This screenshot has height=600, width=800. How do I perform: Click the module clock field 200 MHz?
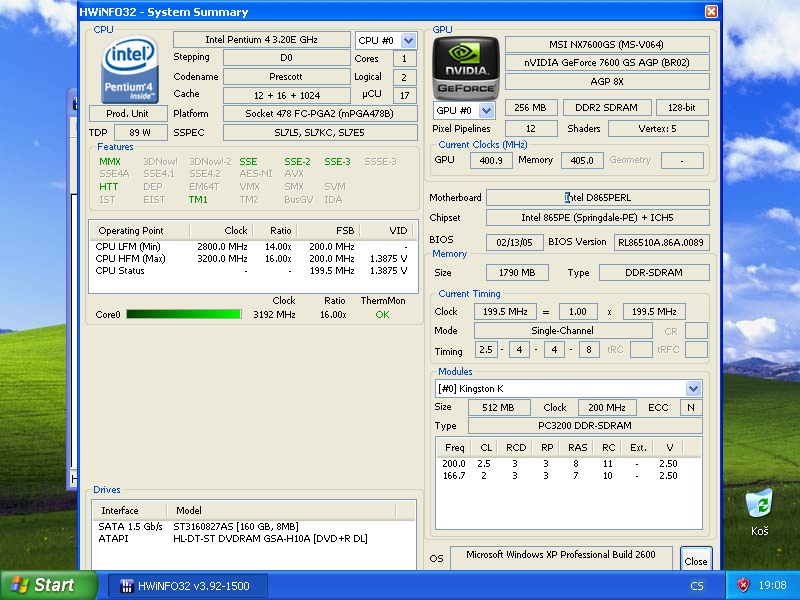[607, 408]
